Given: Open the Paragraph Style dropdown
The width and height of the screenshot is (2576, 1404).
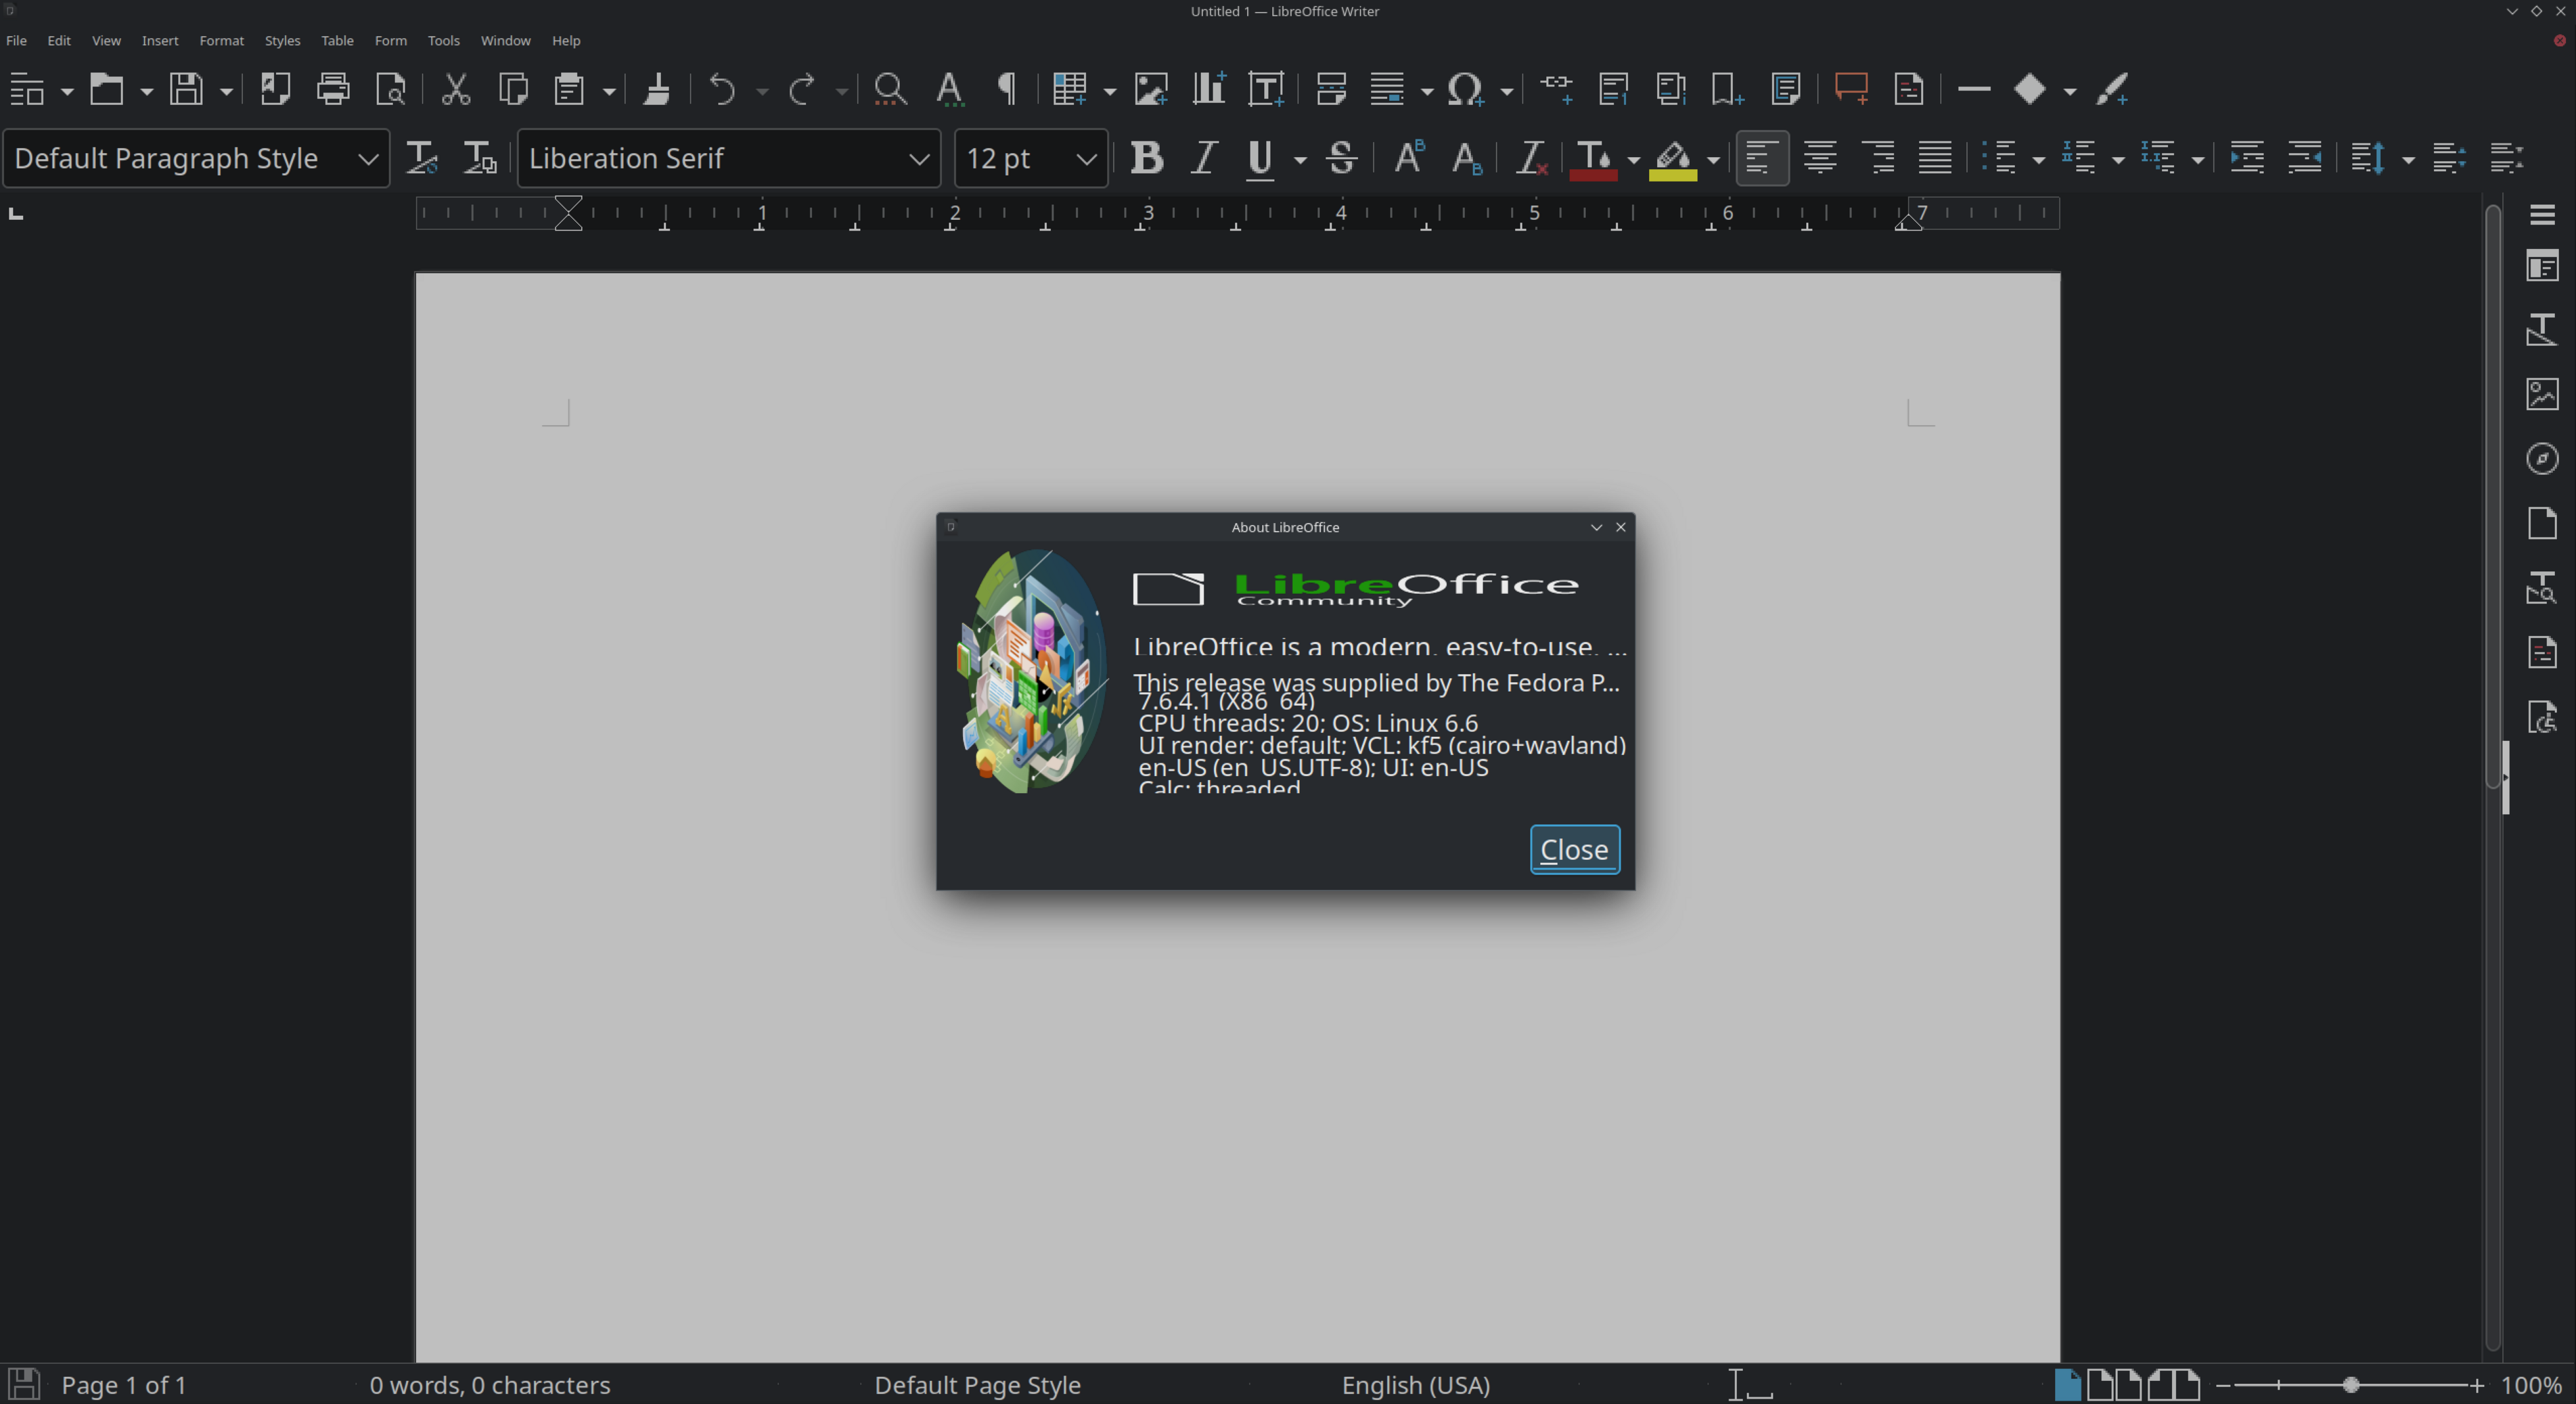Looking at the screenshot, I should coord(368,159).
